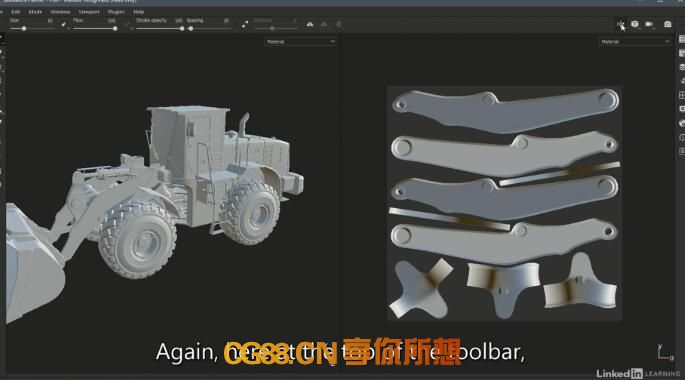Open the globe icon in the right dock

pos(682,123)
